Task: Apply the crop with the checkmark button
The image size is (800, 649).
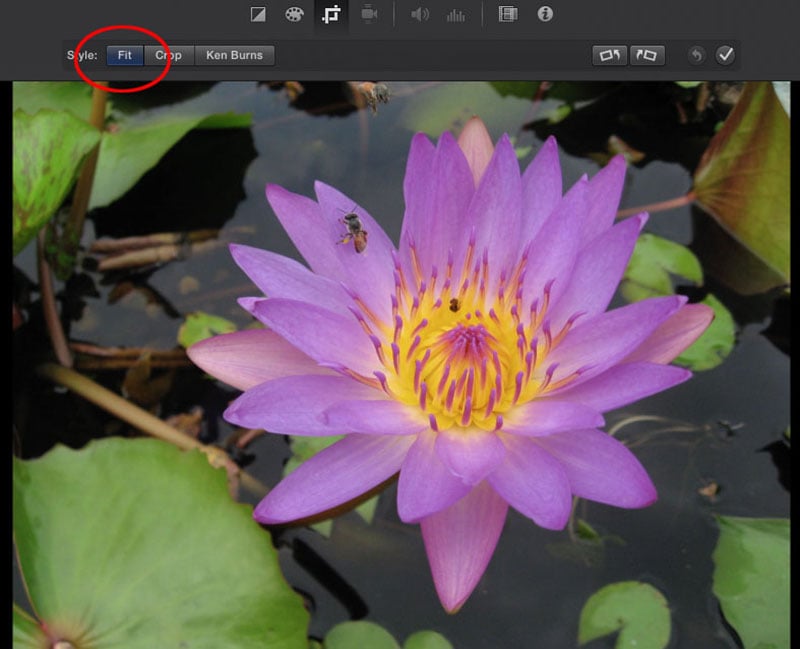Action: tap(725, 55)
